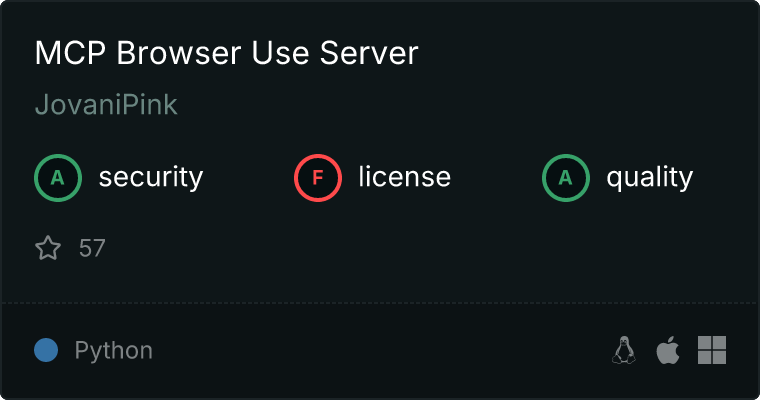Star the repository with the star icon
Image resolution: width=760 pixels, height=400 pixels.
[48, 248]
